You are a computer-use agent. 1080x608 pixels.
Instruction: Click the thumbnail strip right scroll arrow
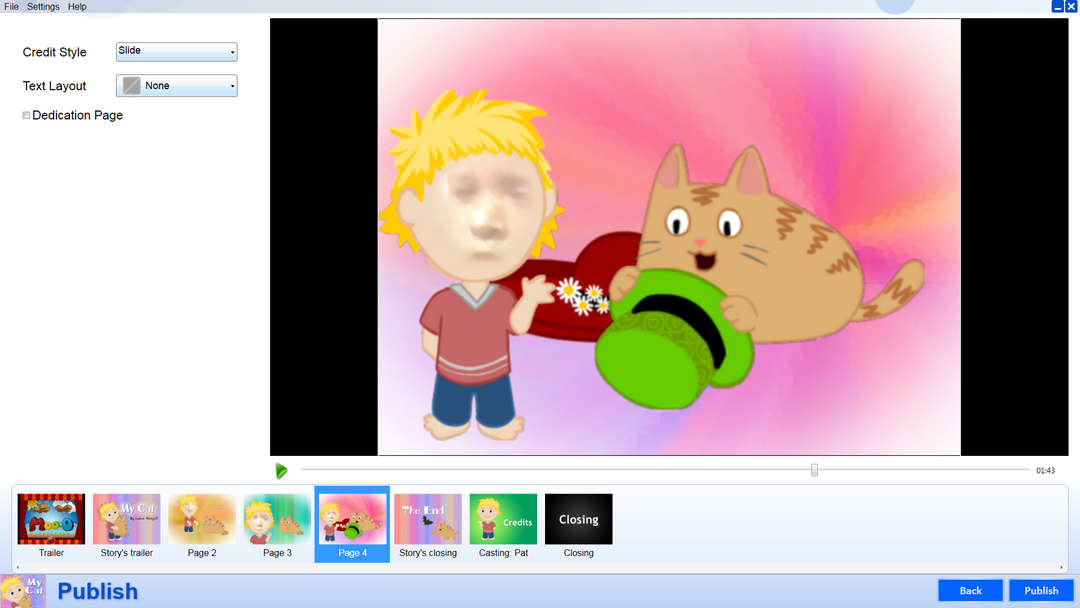pyautogui.click(x=1062, y=567)
